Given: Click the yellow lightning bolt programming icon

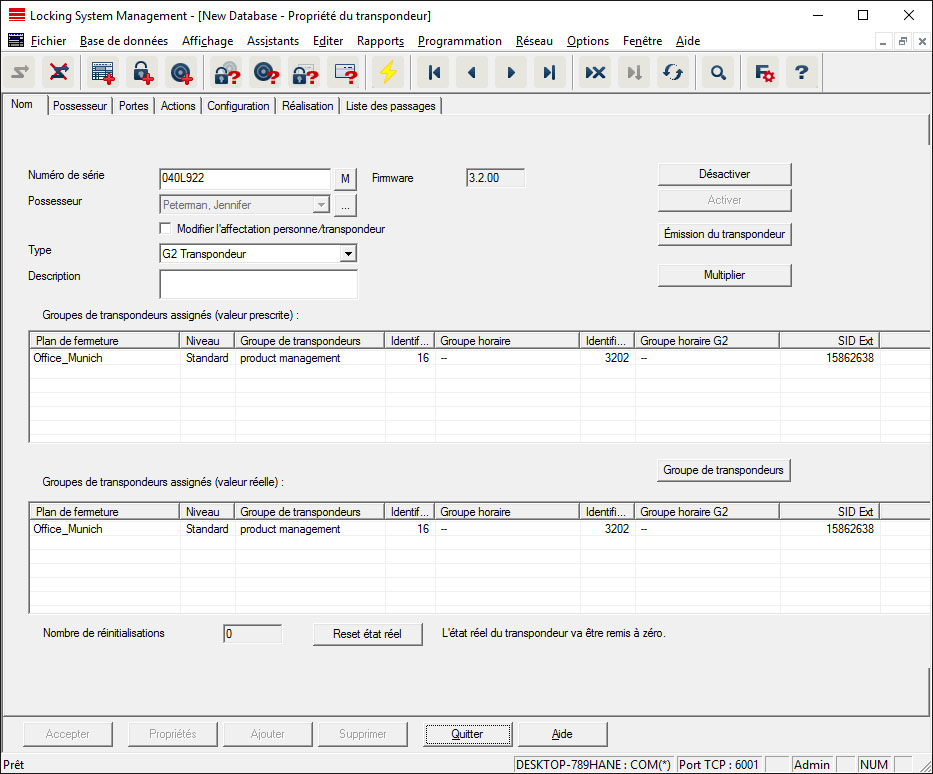Looking at the screenshot, I should (387, 73).
